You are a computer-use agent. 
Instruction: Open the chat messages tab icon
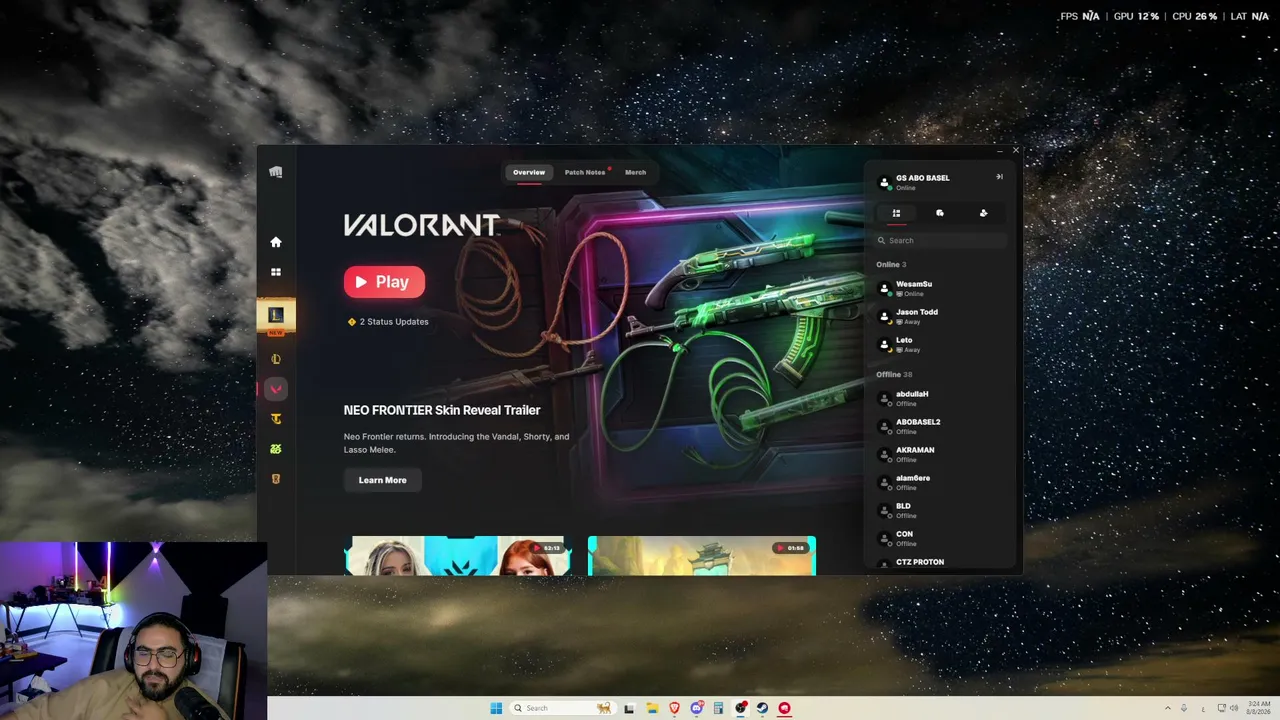940,213
